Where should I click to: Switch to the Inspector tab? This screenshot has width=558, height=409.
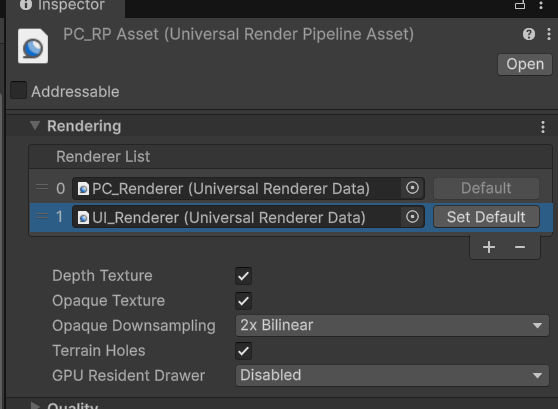pos(64,6)
